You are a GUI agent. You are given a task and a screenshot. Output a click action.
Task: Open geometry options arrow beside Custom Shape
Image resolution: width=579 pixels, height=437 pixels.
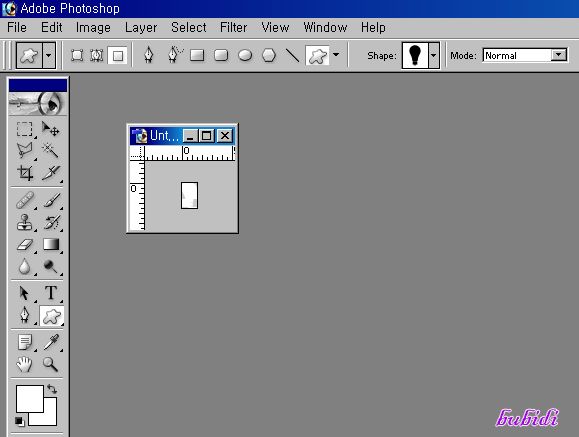(336, 55)
